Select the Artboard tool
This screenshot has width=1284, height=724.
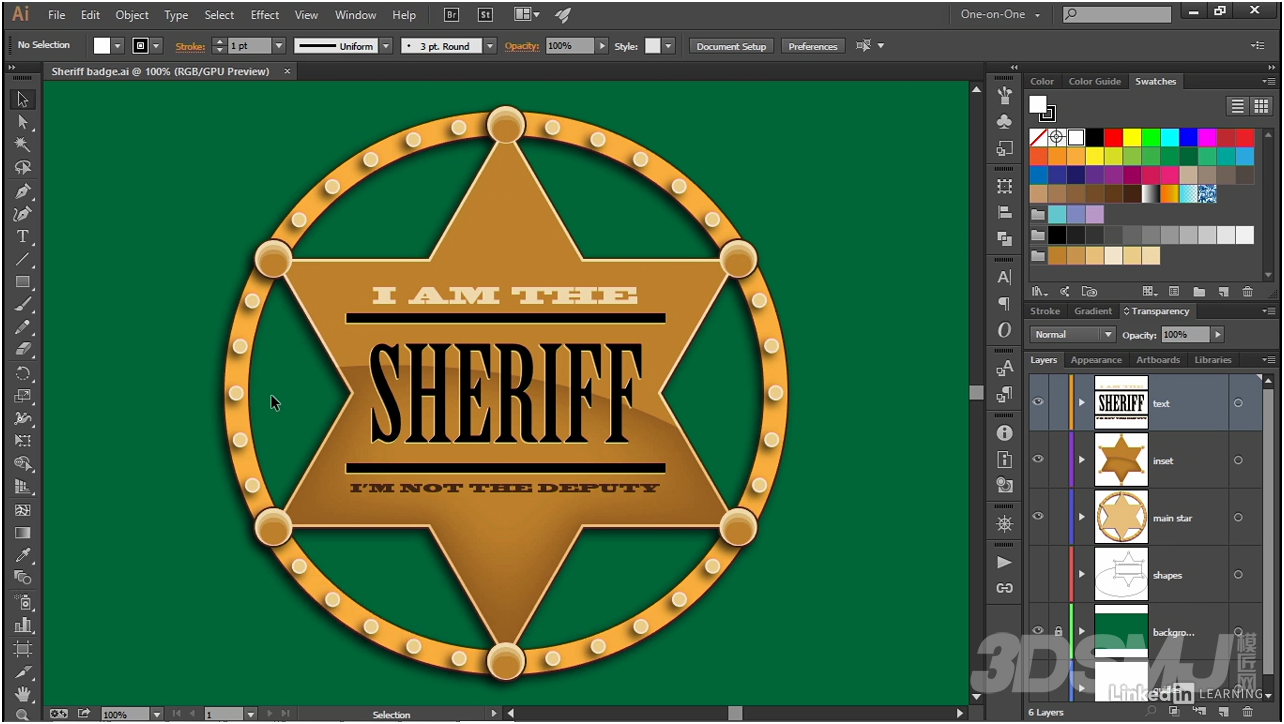point(22,649)
